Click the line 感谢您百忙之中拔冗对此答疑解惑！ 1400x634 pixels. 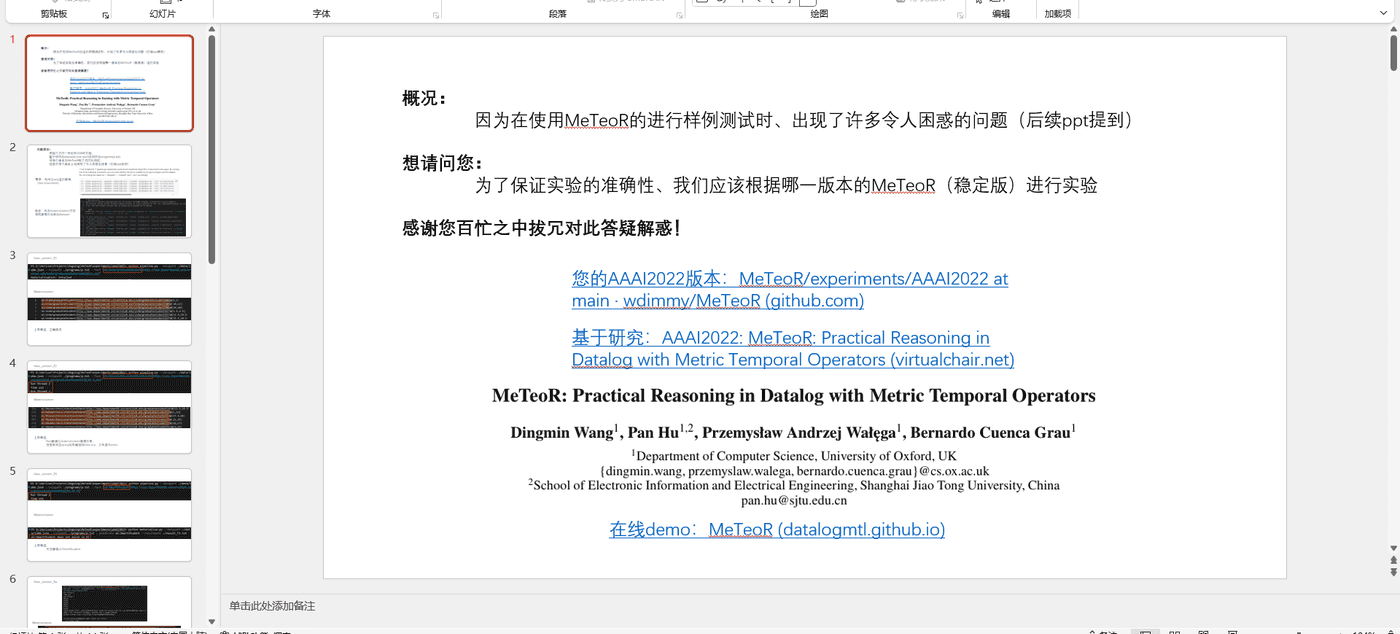pyautogui.click(x=543, y=228)
